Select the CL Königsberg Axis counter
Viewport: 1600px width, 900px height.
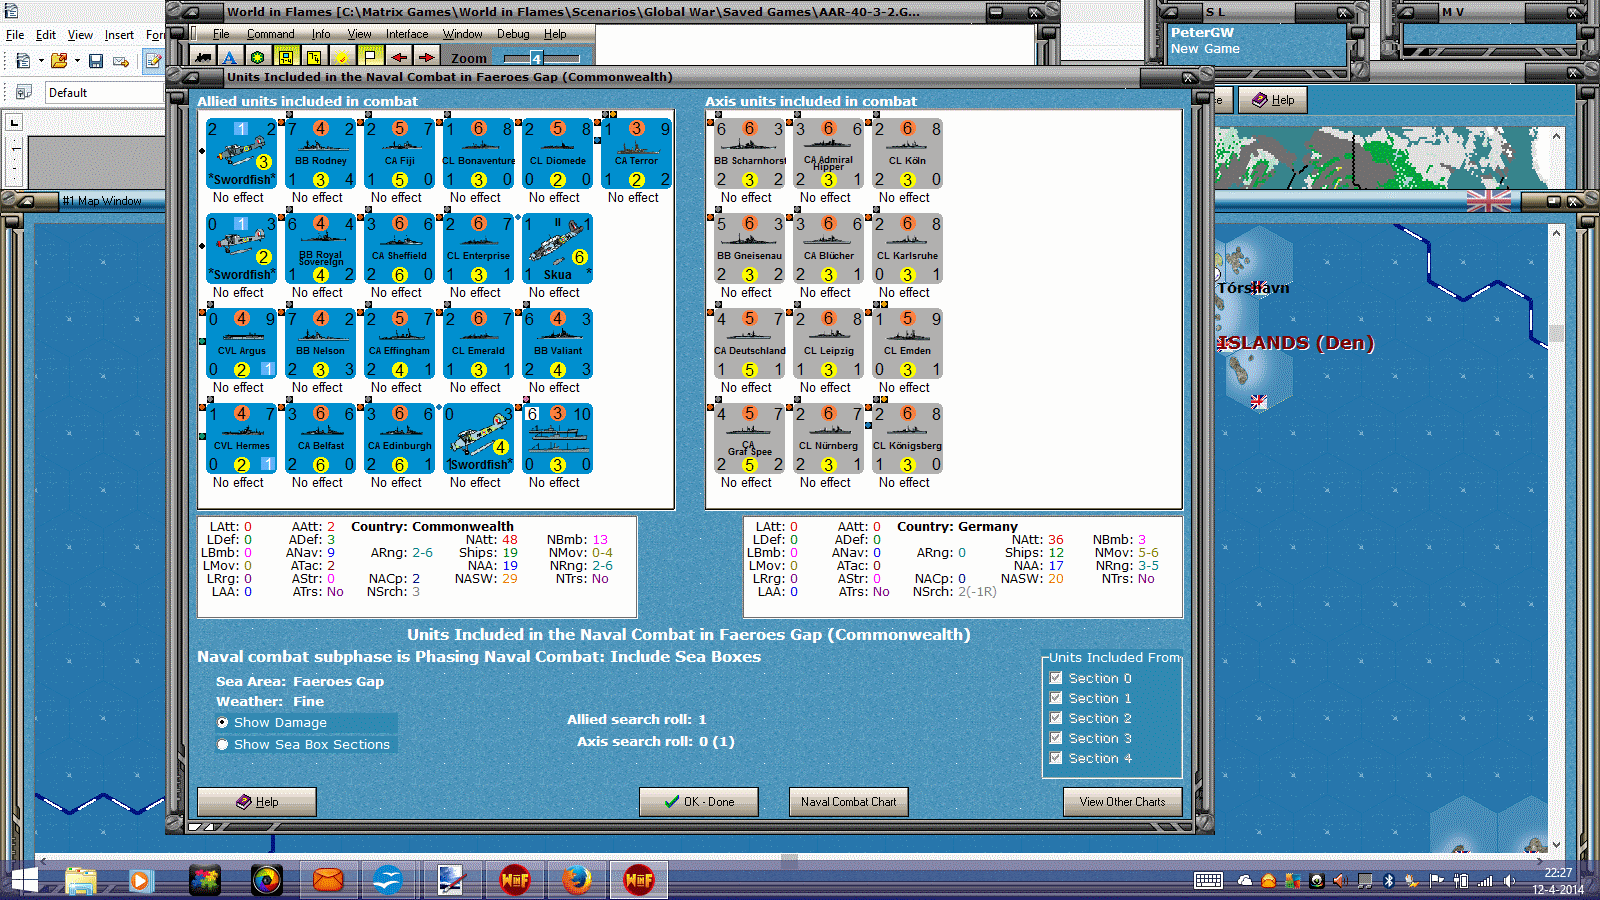[x=908, y=439]
